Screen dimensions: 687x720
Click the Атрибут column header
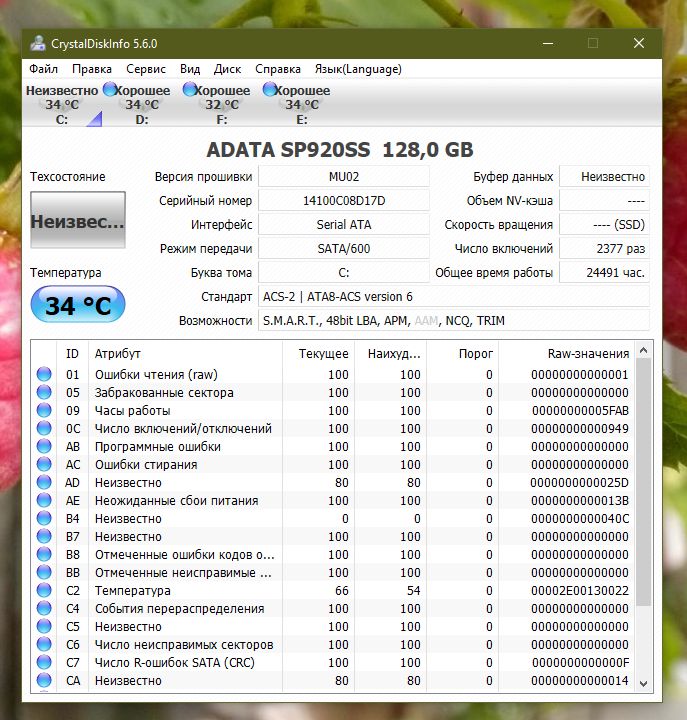click(x=185, y=354)
